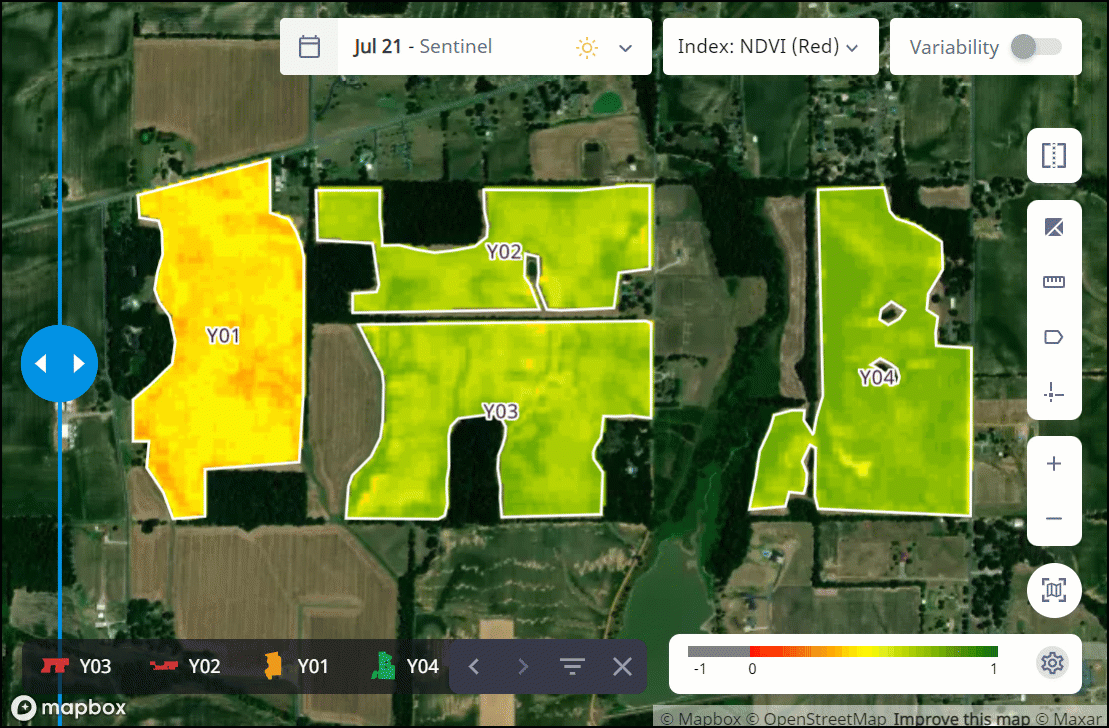Open legend settings gear
1109x728 pixels.
1051,663
